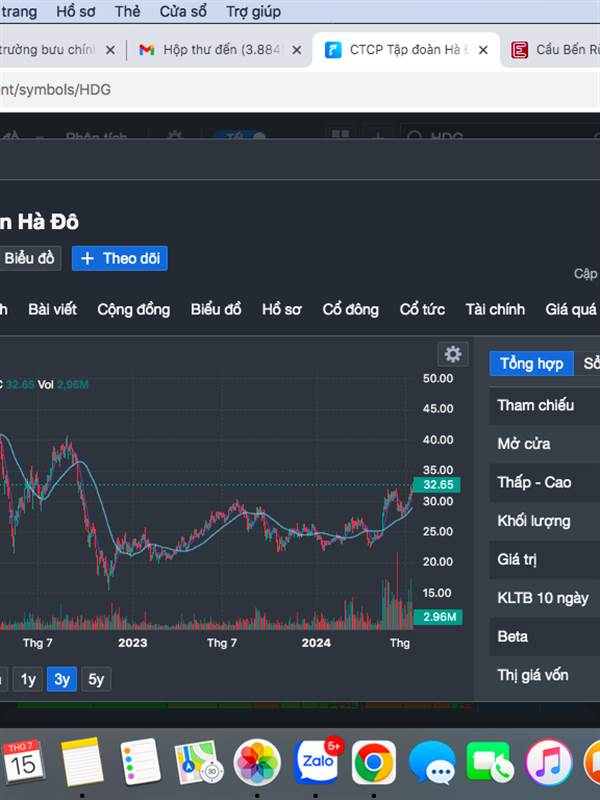Open Calendar from the Dock
Screen dimensions: 600x800
pyautogui.click(x=23, y=761)
